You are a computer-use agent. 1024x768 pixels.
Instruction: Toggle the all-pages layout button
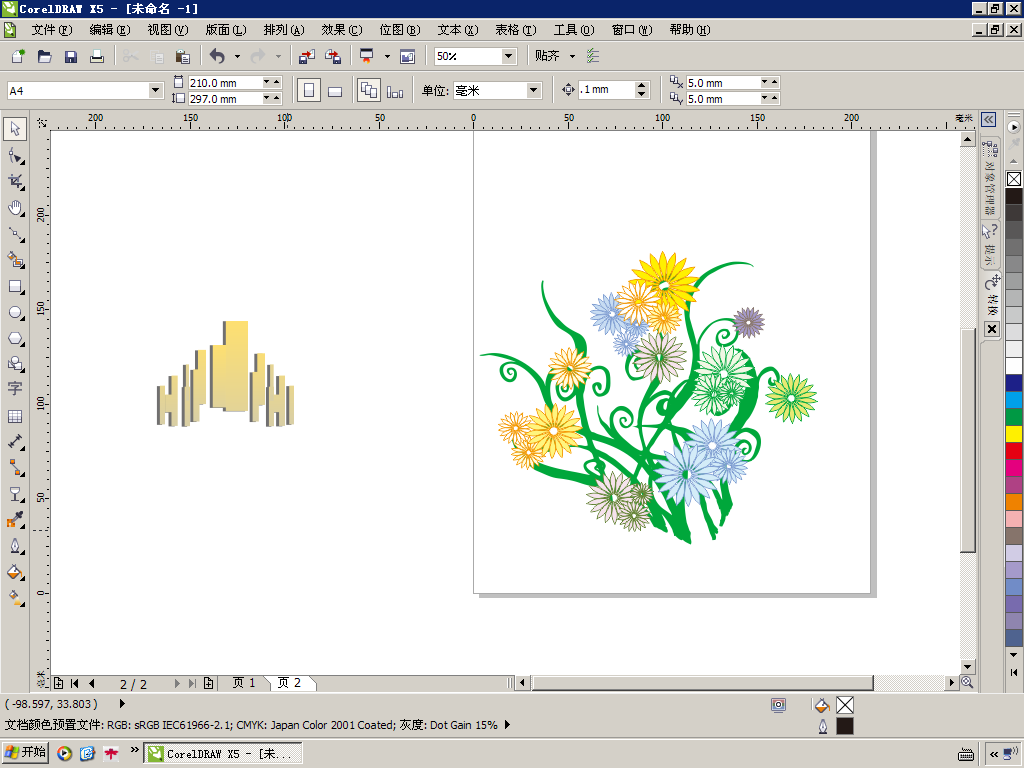368,91
